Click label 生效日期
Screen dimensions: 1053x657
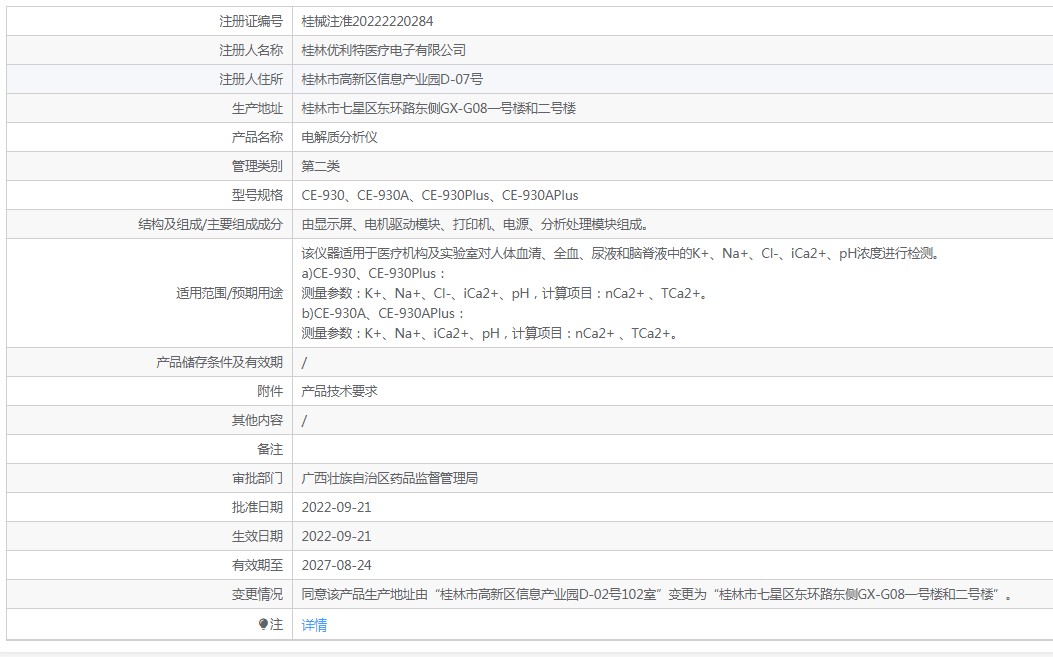(x=257, y=536)
